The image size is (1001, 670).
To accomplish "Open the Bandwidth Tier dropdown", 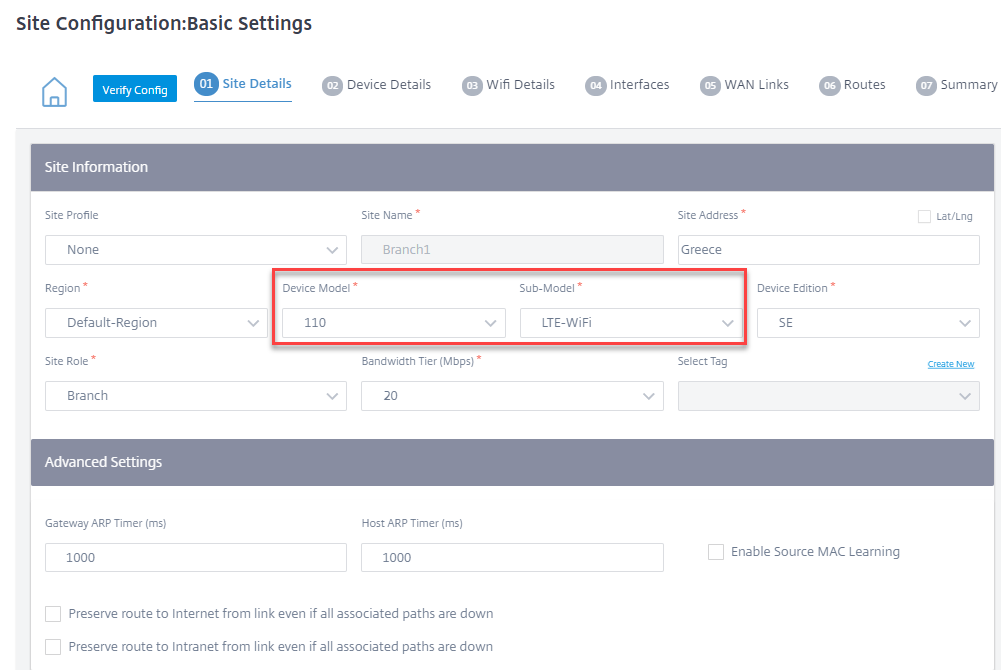I will pyautogui.click(x=513, y=396).
